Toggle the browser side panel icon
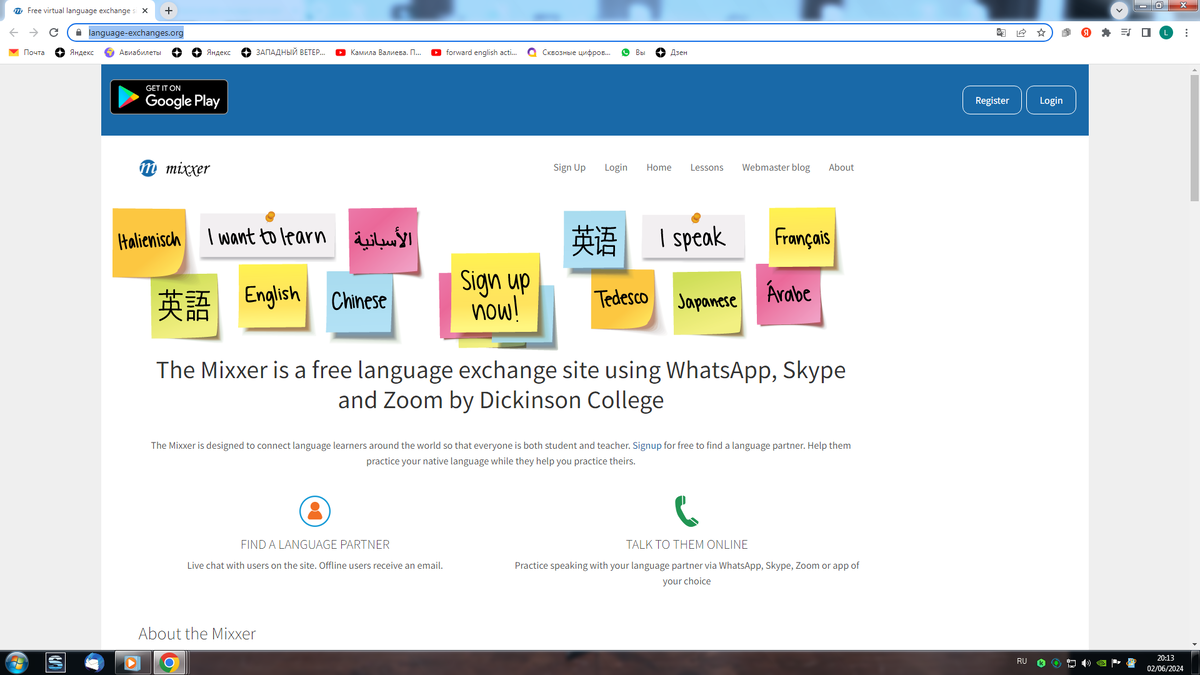The image size is (1200, 675). coord(1146,32)
